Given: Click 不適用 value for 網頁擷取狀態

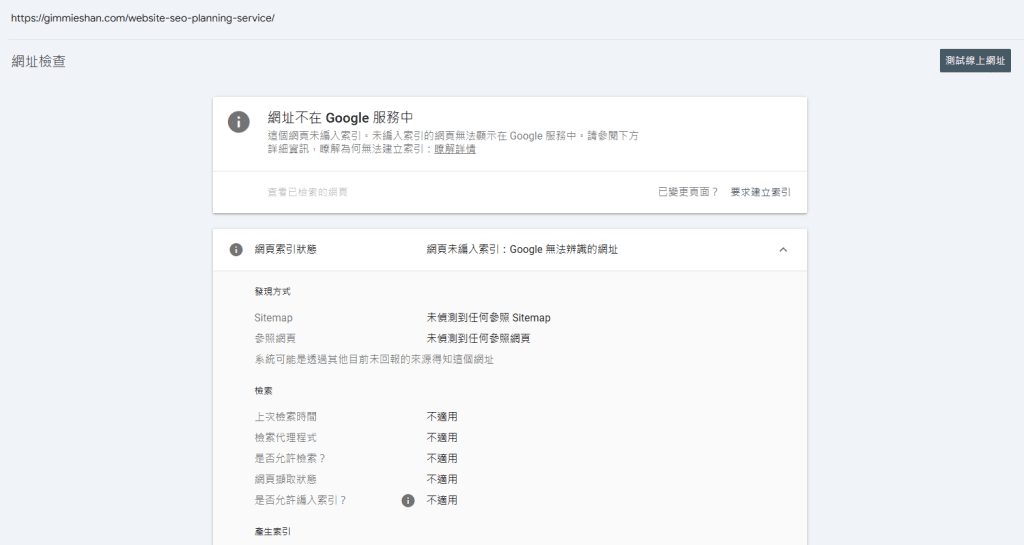Looking at the screenshot, I should coord(442,479).
